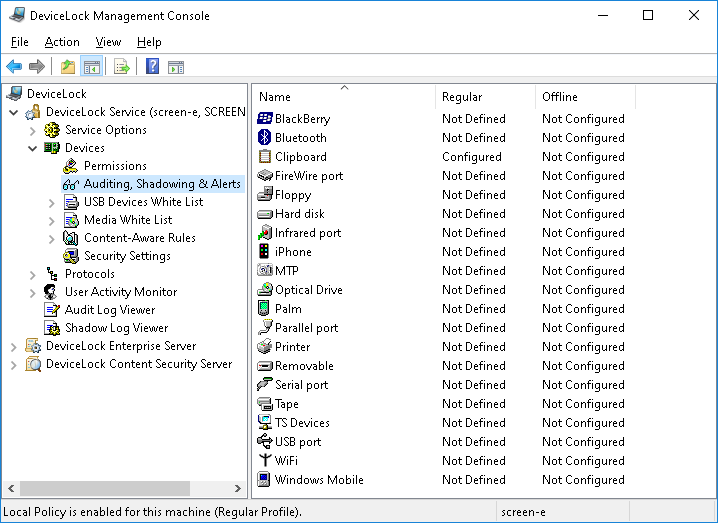718x523 pixels.
Task: Sort the list by Name column header
Action: 275,97
